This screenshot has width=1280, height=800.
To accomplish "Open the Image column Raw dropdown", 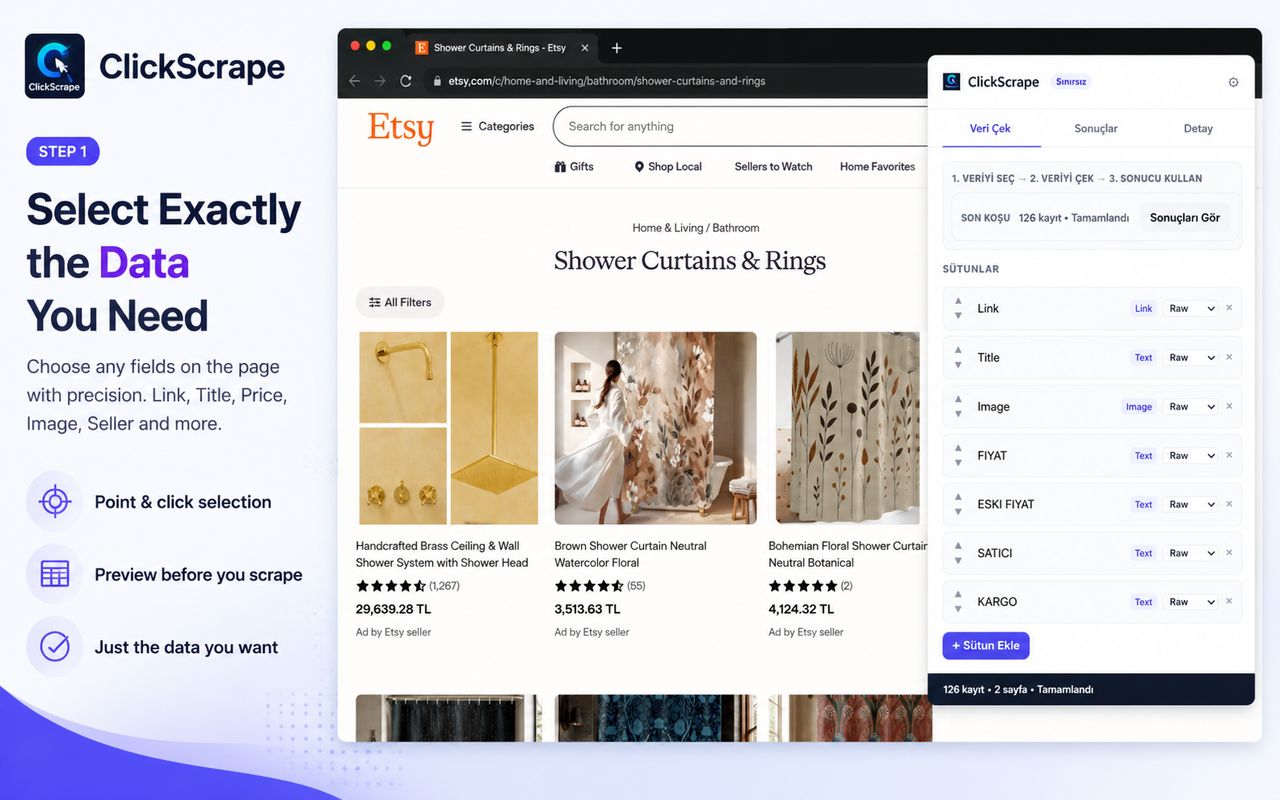I will click(1191, 407).
